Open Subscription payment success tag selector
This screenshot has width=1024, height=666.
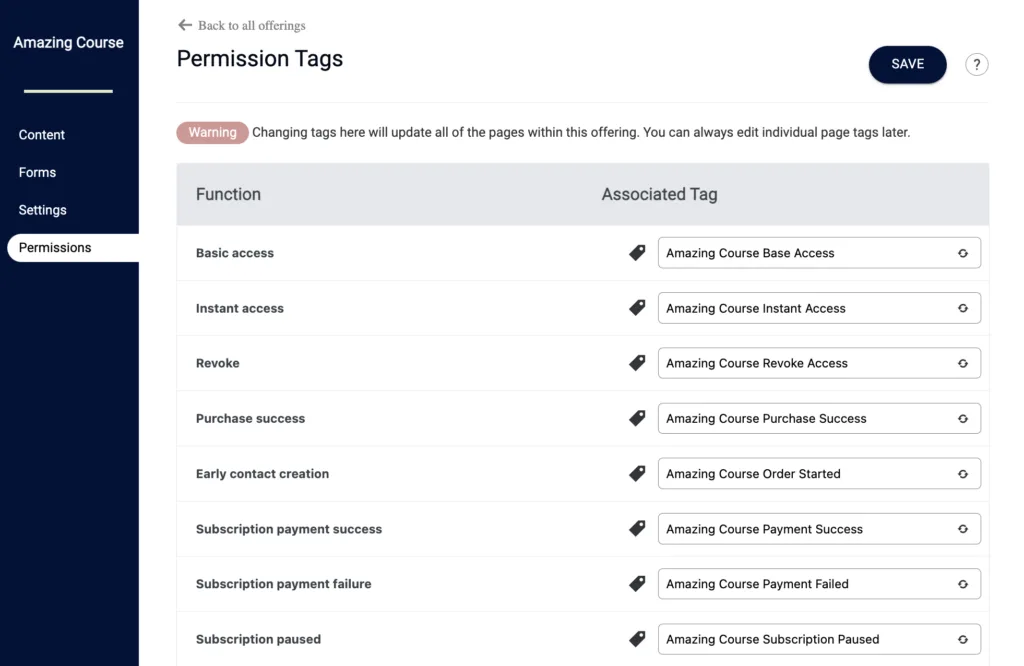click(x=819, y=529)
